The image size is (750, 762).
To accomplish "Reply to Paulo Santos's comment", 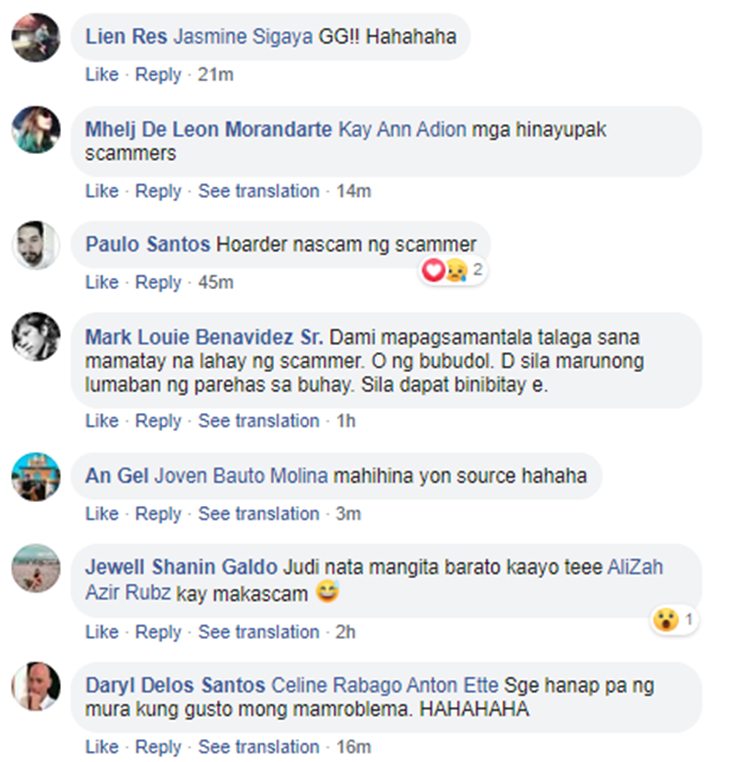I will point(158,282).
